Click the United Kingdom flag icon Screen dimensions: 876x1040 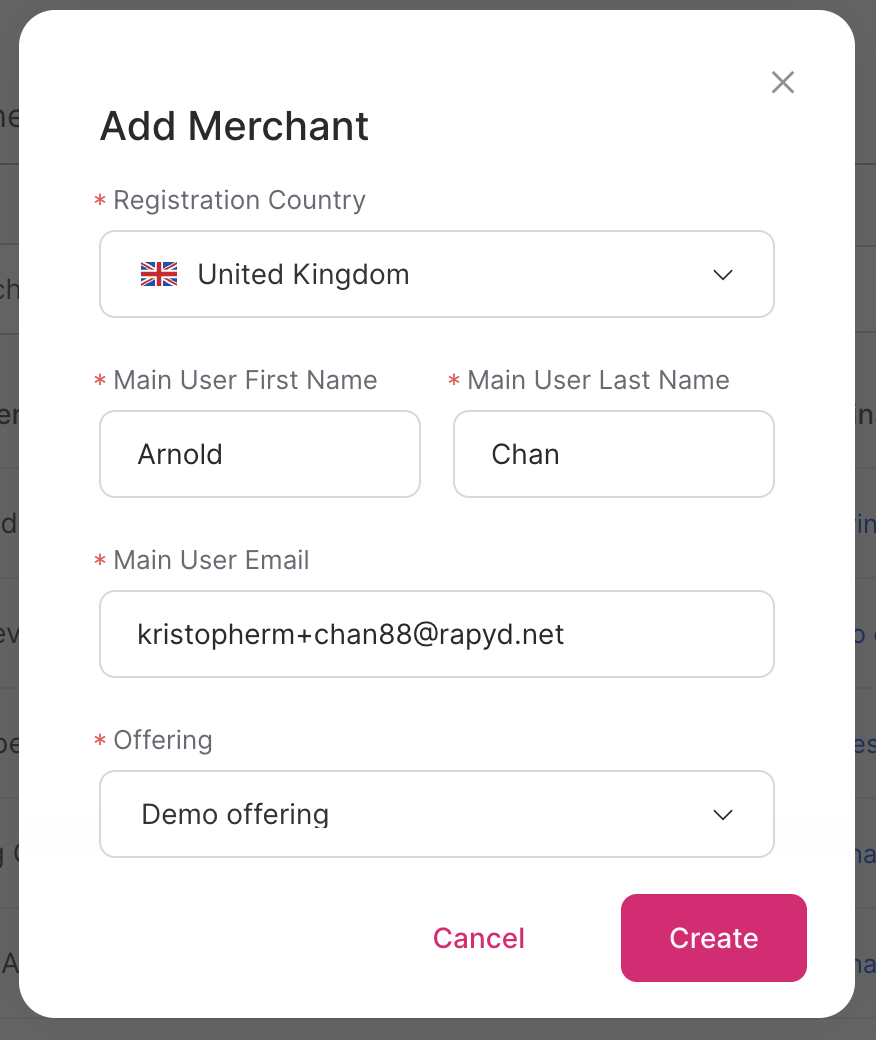coord(158,273)
